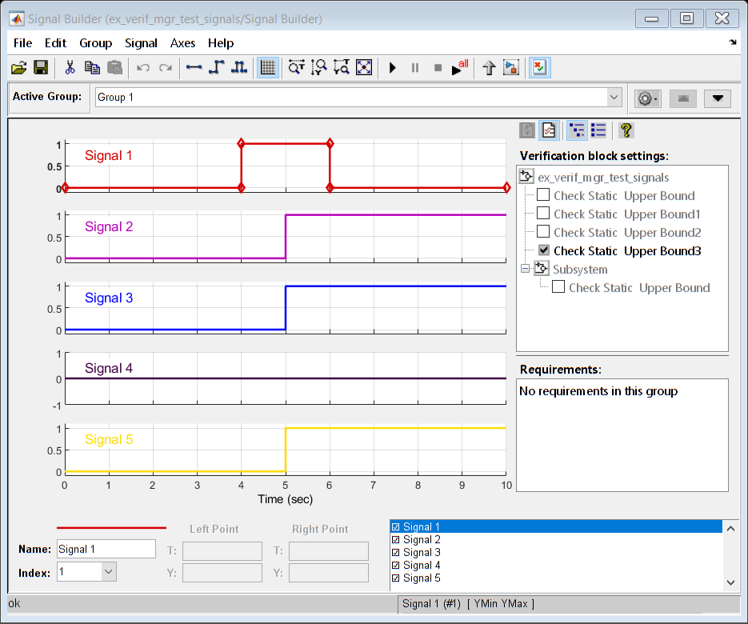The width and height of the screenshot is (748, 624).
Task: Save the signal data with disk icon
Action: (41, 68)
